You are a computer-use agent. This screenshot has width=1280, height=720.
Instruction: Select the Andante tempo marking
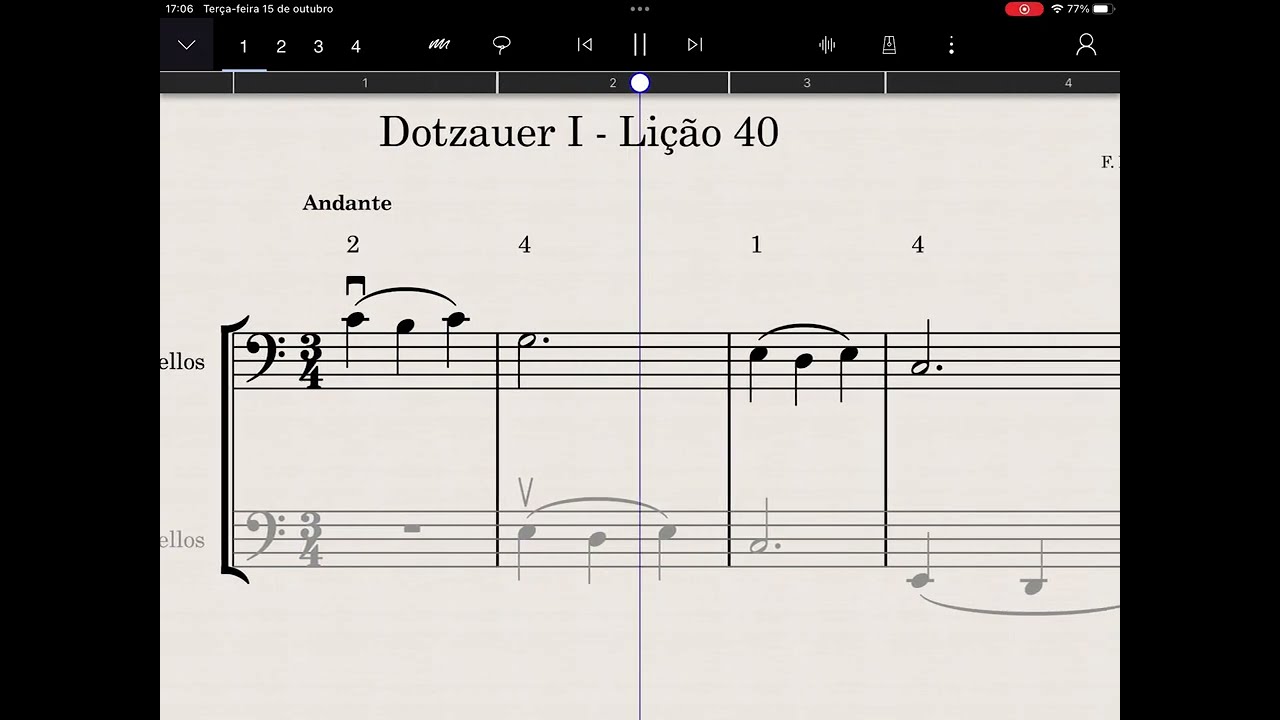347,203
